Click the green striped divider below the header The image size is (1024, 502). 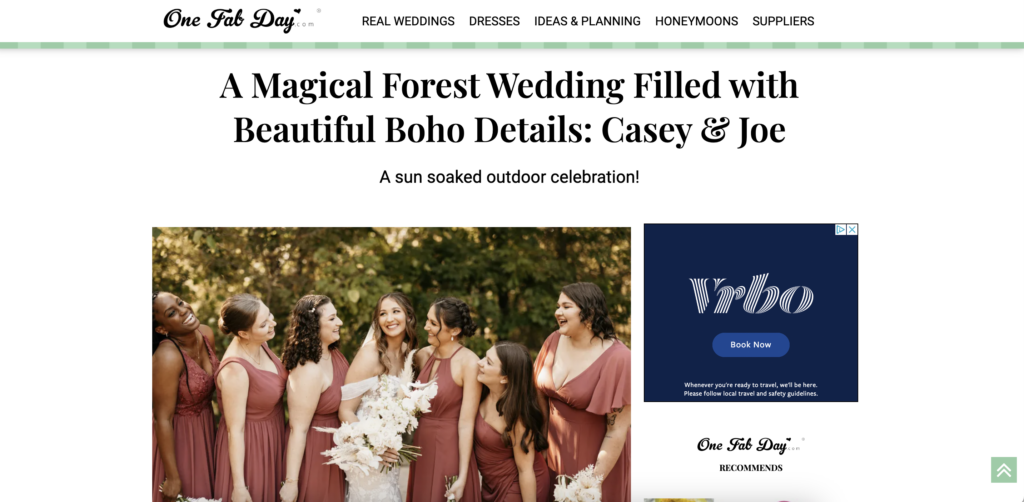[x=512, y=46]
